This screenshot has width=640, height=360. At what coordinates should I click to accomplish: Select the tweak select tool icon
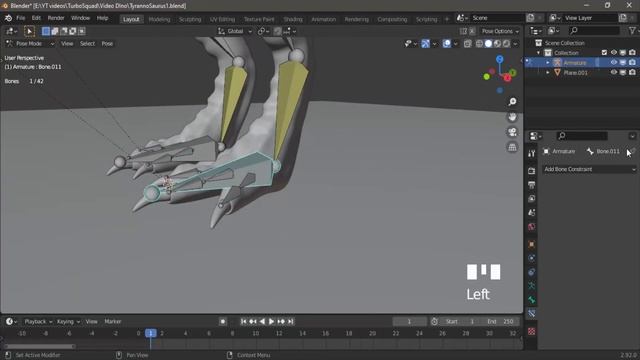pyautogui.click(x=29, y=31)
